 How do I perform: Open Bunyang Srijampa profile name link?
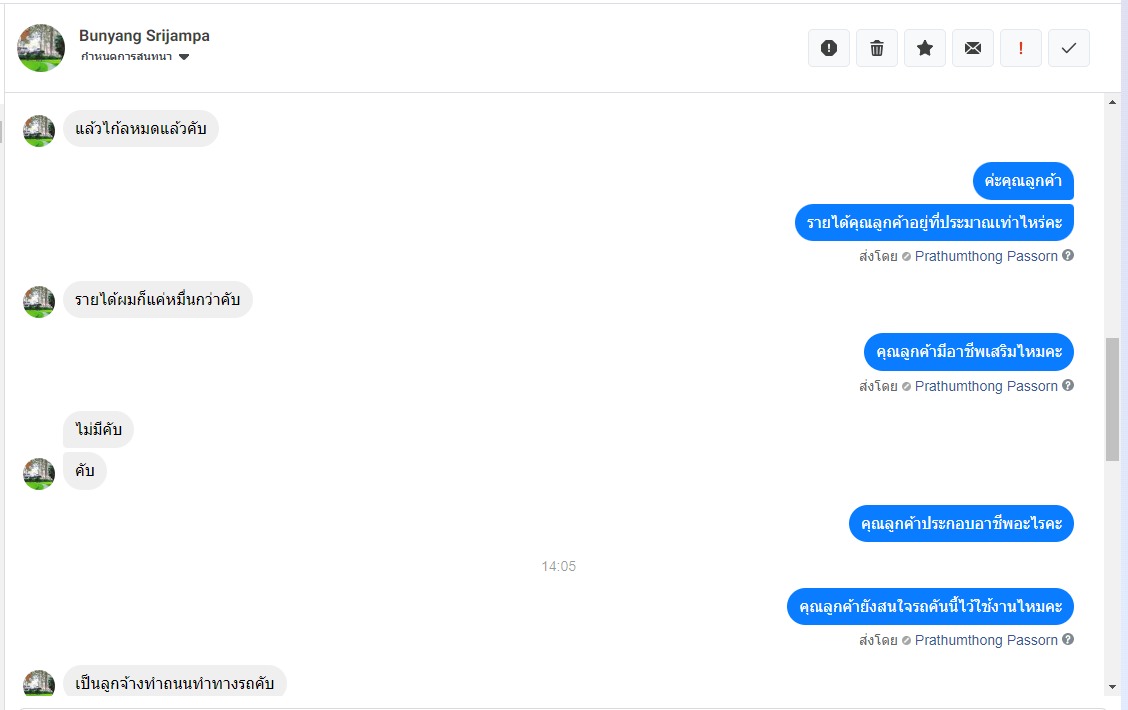click(145, 35)
